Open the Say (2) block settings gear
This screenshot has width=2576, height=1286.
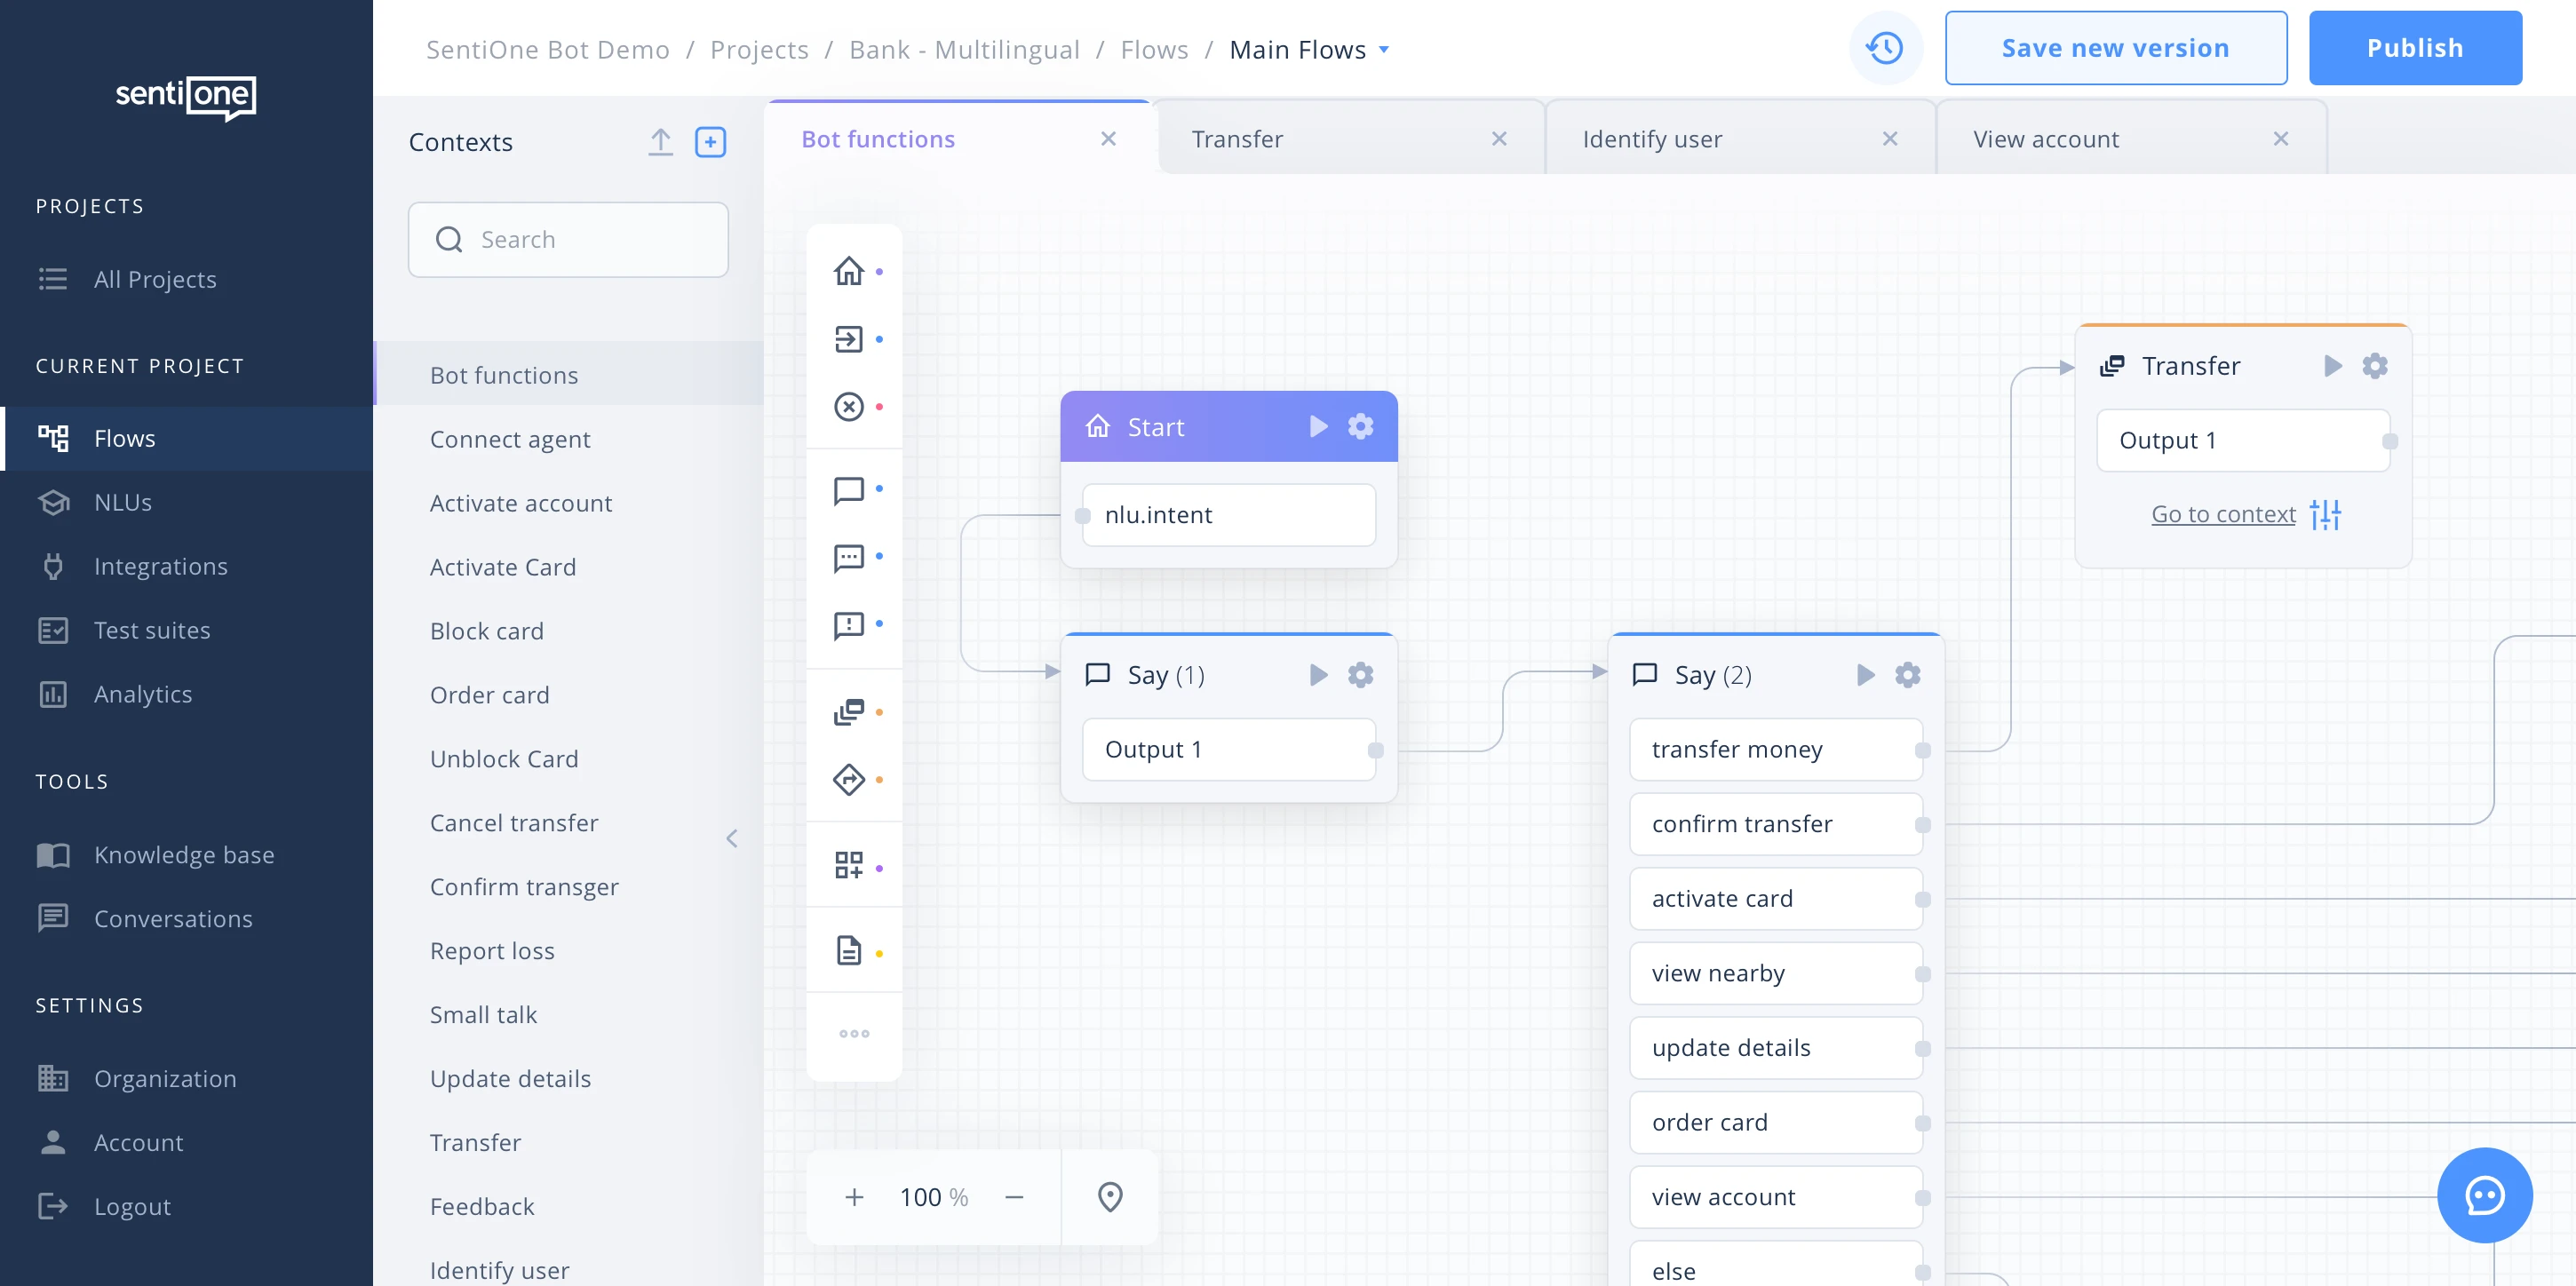(x=1907, y=675)
